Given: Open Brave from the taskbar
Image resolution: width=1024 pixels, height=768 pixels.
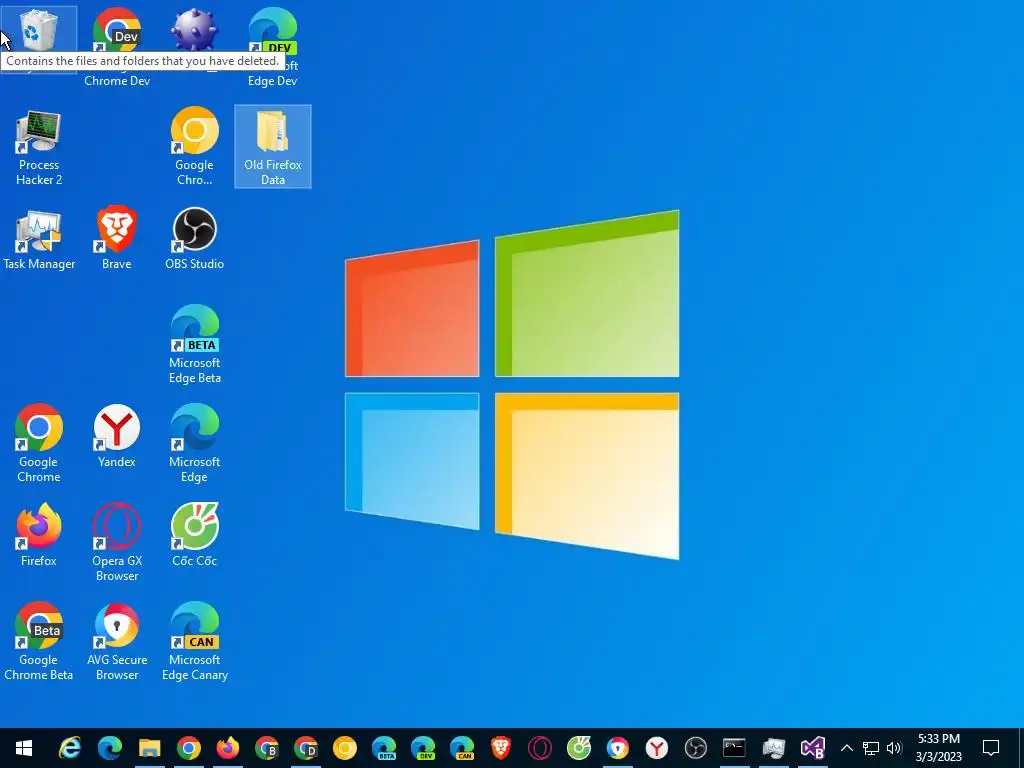Looking at the screenshot, I should coord(501,748).
